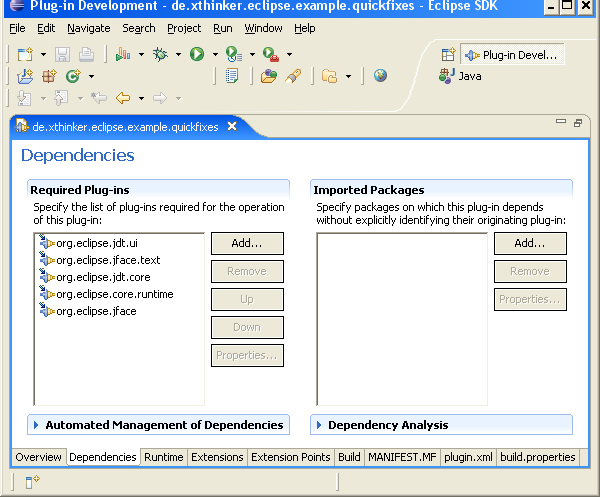Click the External Tools toolbox icon
Image resolution: width=600 pixels, height=497 pixels.
coord(271,54)
